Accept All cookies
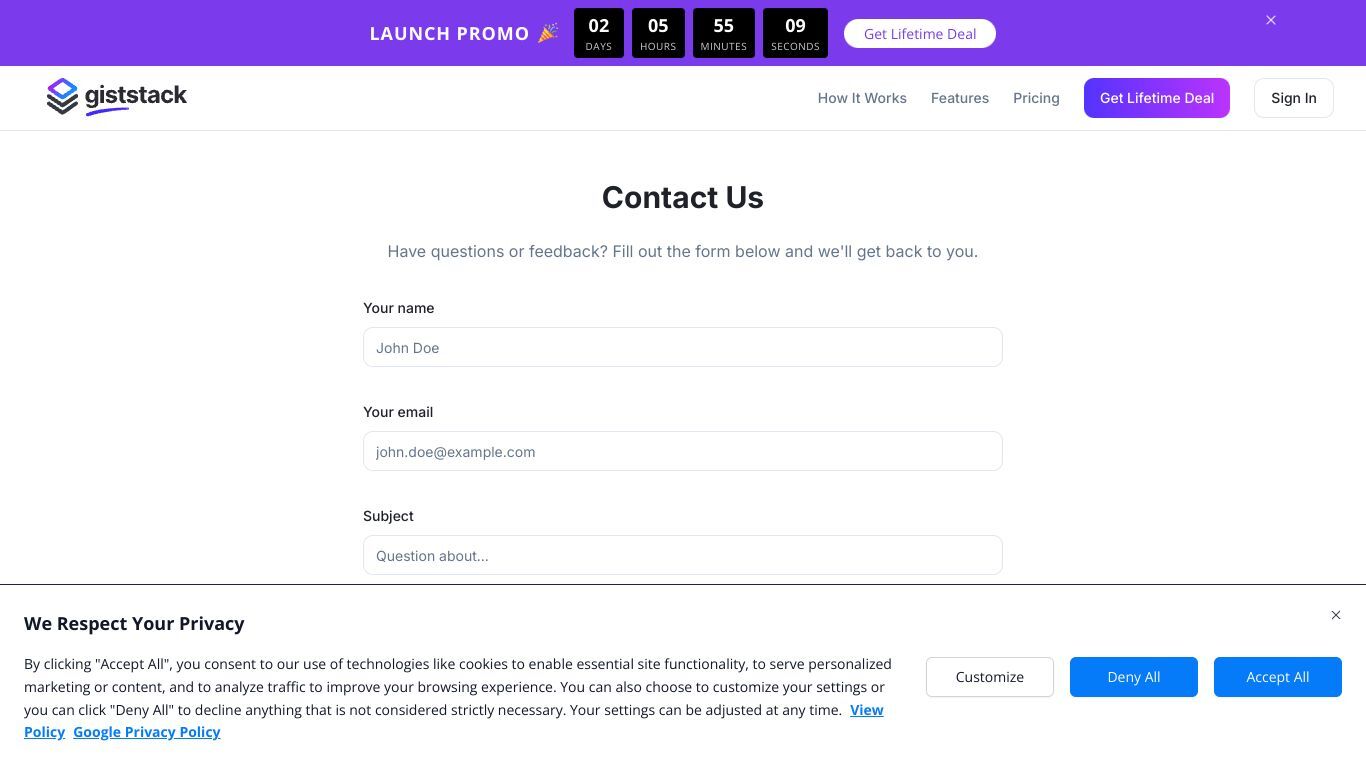Image resolution: width=1366 pixels, height=768 pixels. 1278,677
